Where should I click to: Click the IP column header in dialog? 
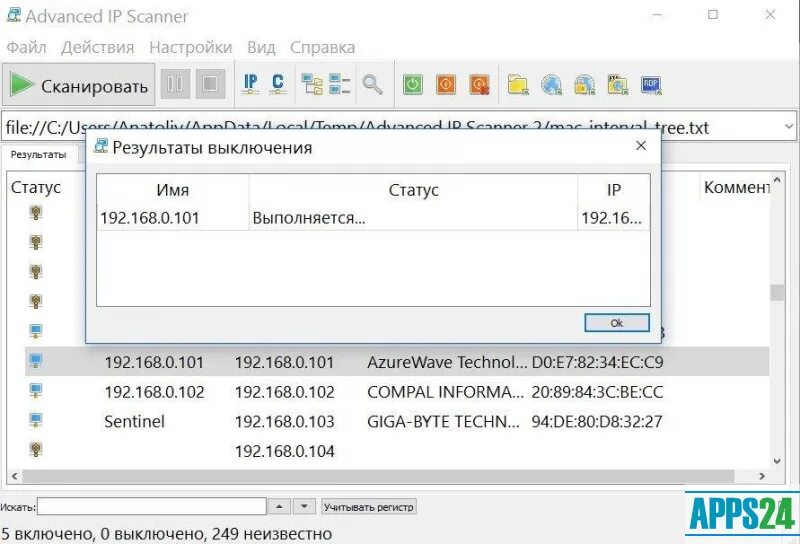point(614,190)
